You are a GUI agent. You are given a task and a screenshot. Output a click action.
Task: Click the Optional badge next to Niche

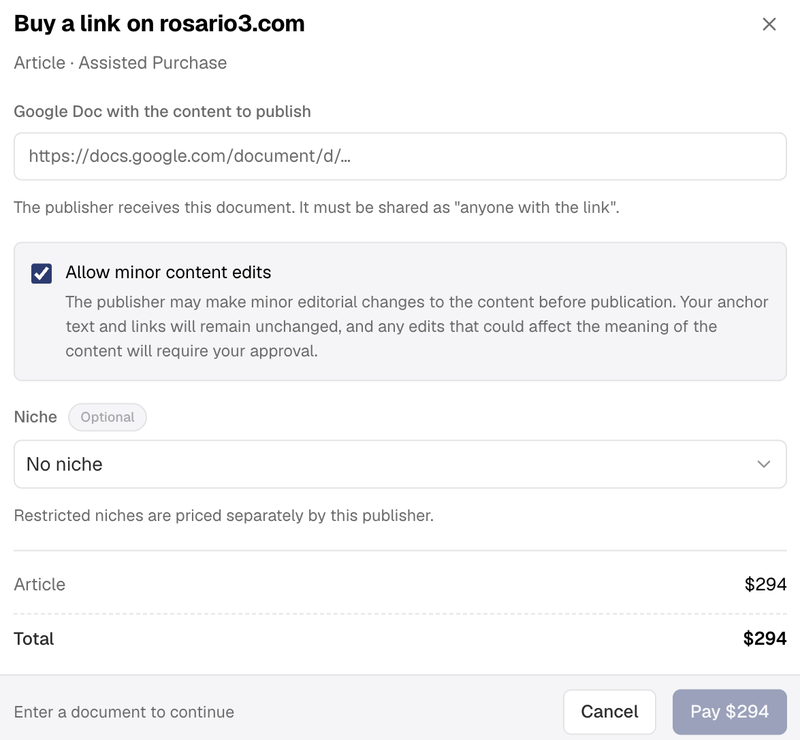point(107,417)
